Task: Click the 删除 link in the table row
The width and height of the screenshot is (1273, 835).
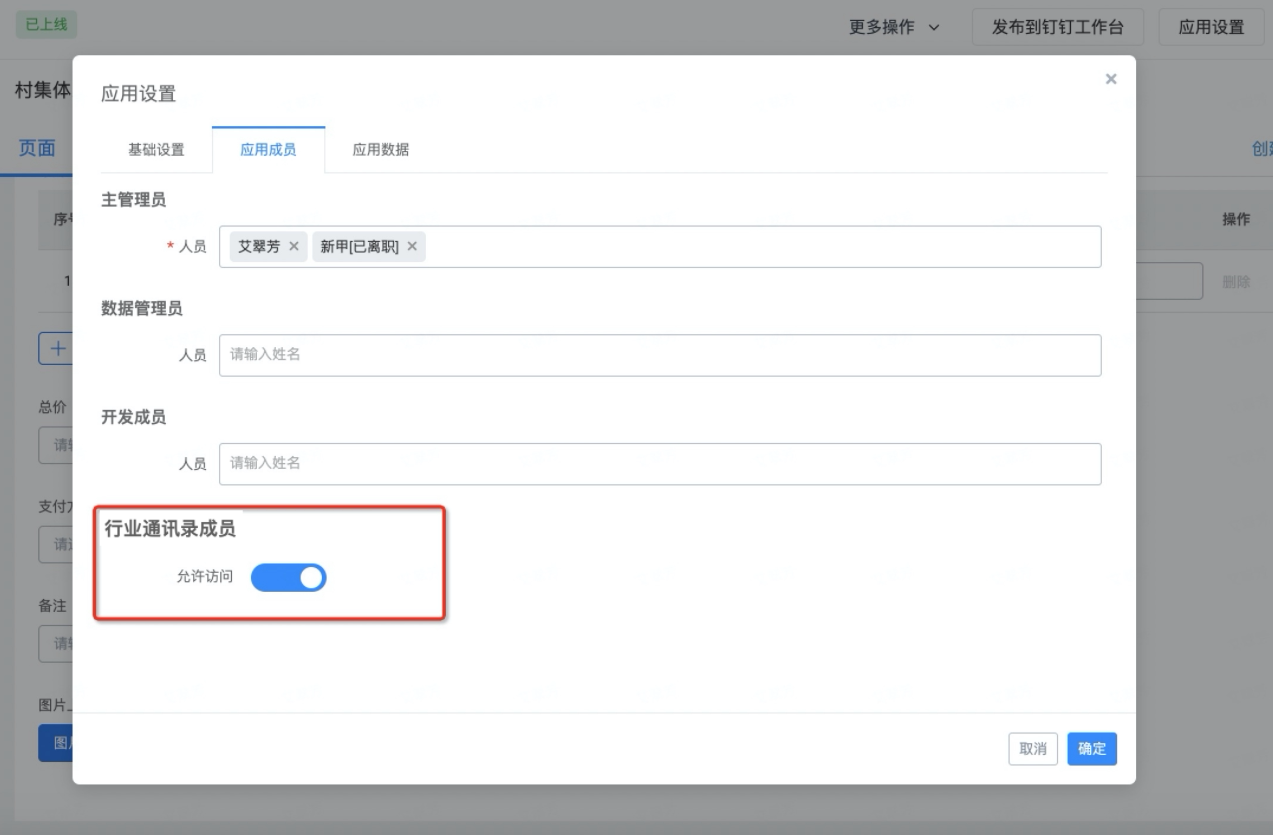Action: [1237, 282]
